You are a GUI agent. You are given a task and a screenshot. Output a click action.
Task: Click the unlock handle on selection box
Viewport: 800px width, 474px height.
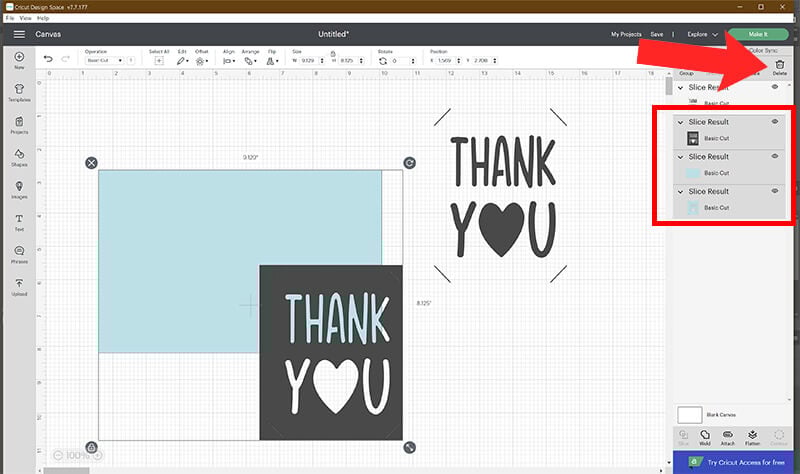click(x=91, y=447)
